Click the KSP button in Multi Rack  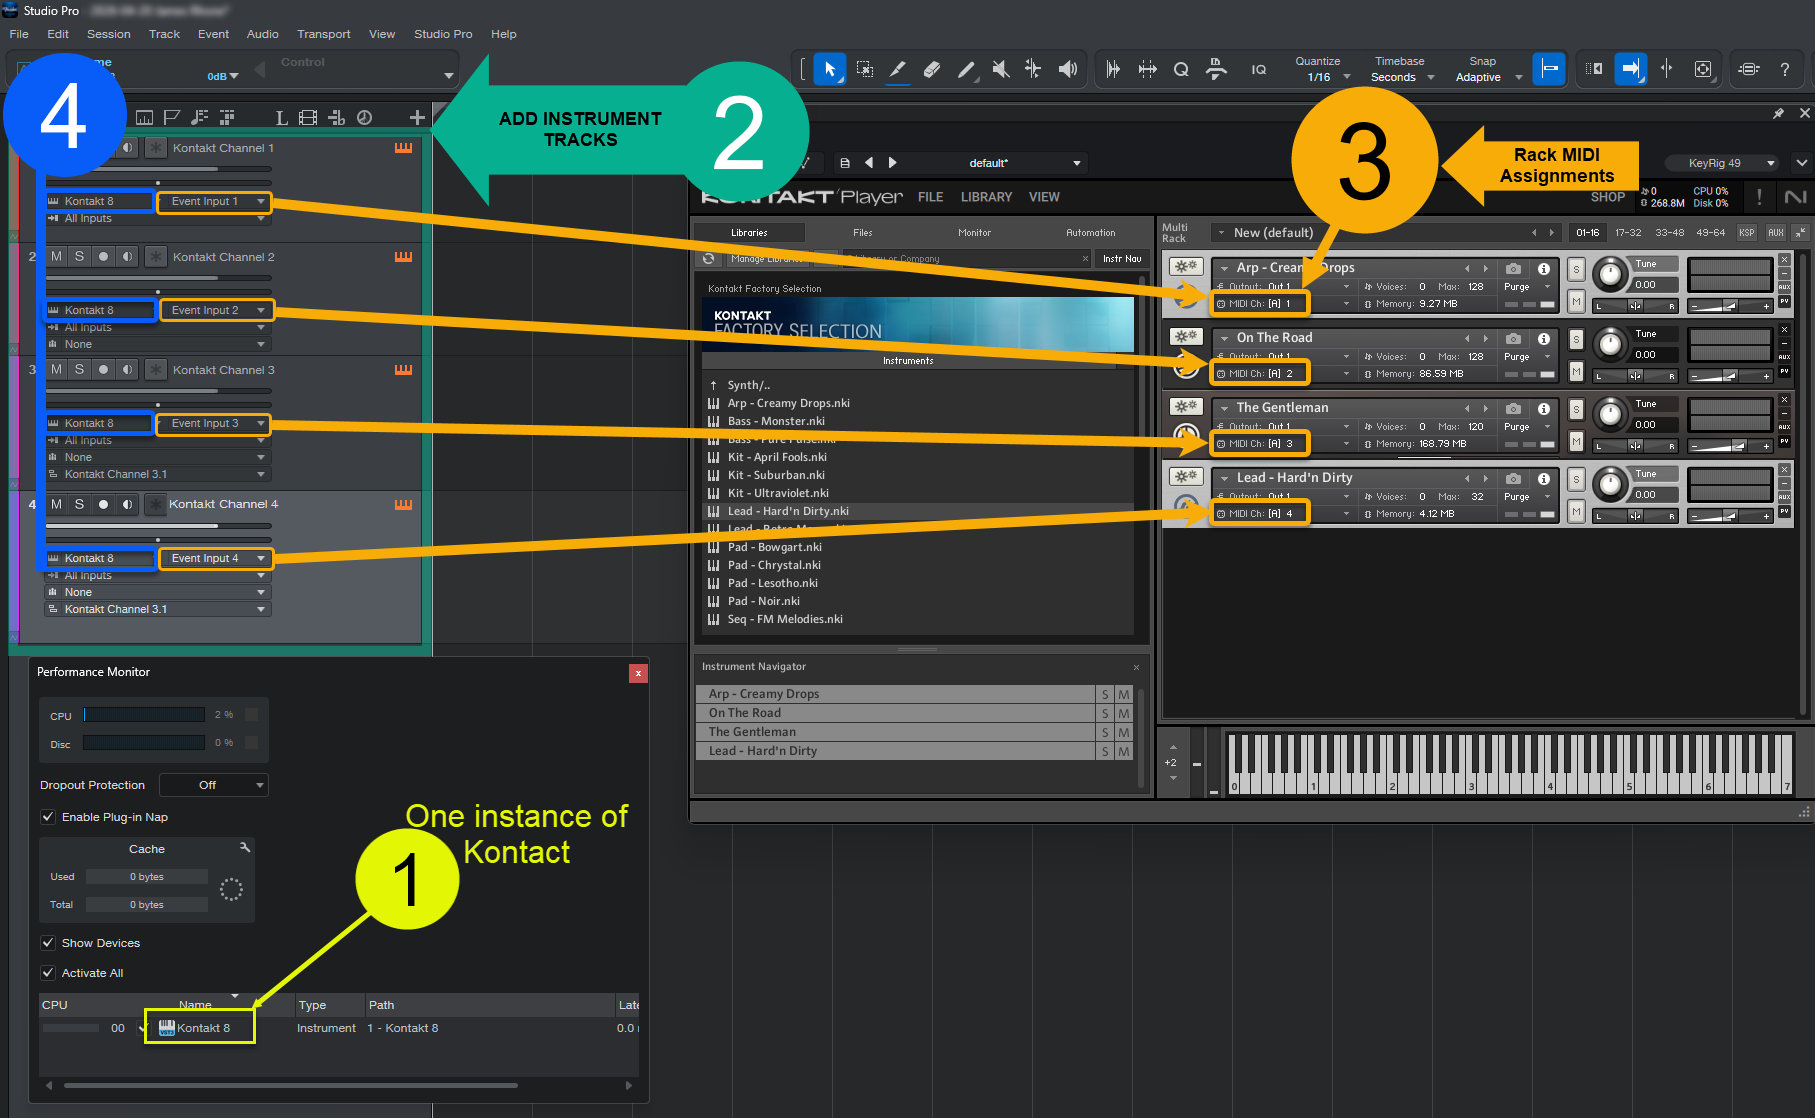(x=1747, y=233)
